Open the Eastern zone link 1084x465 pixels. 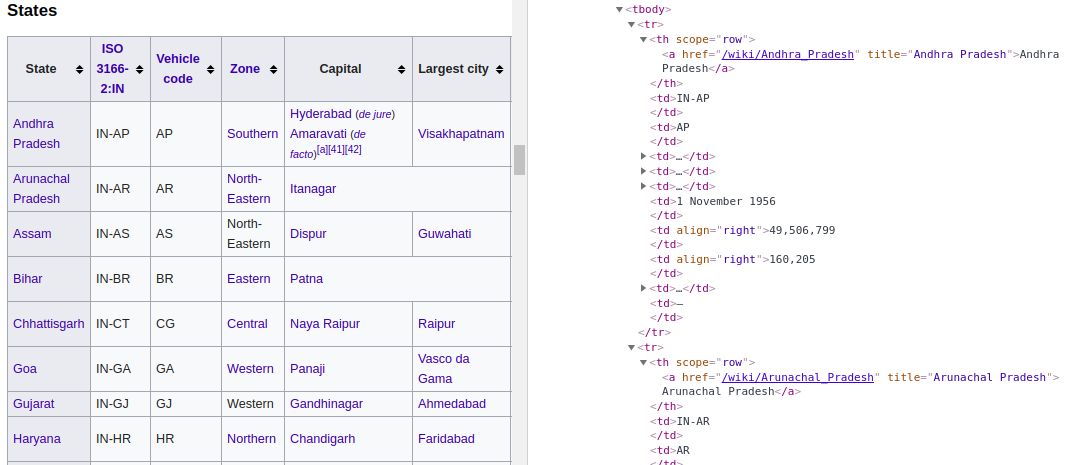pos(249,278)
